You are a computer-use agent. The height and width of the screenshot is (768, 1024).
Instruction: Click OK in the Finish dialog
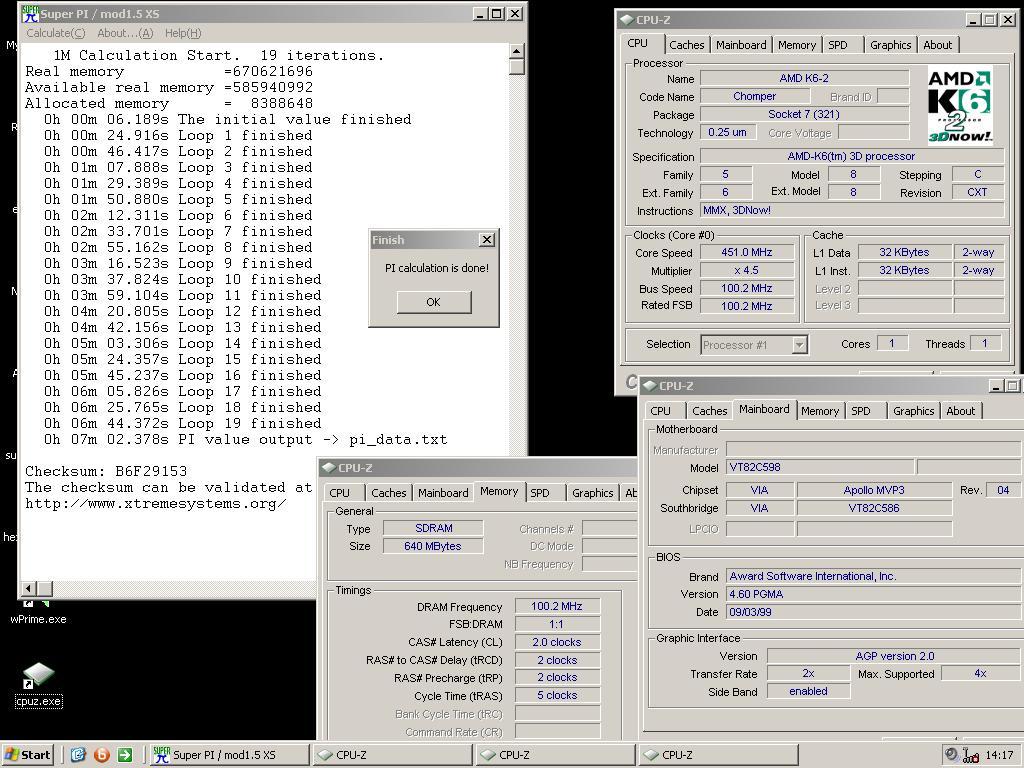pyautogui.click(x=434, y=302)
